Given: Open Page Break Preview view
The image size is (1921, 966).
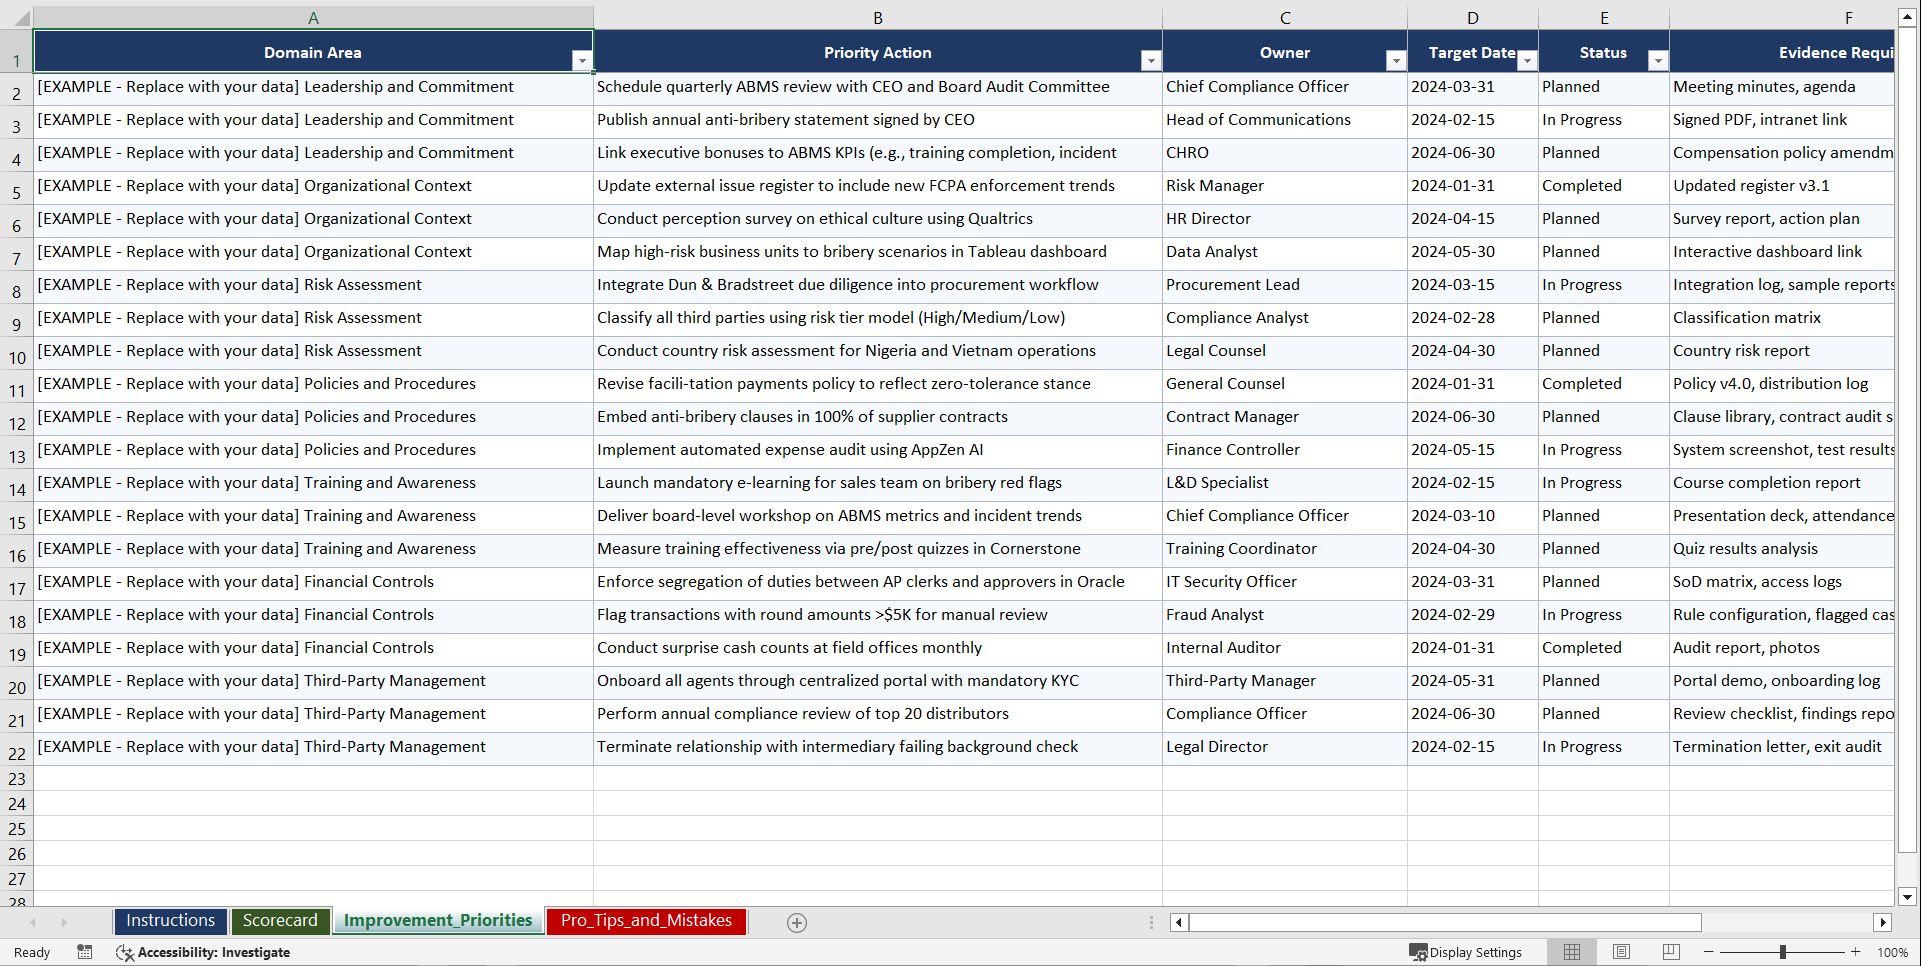Looking at the screenshot, I should (x=1670, y=952).
